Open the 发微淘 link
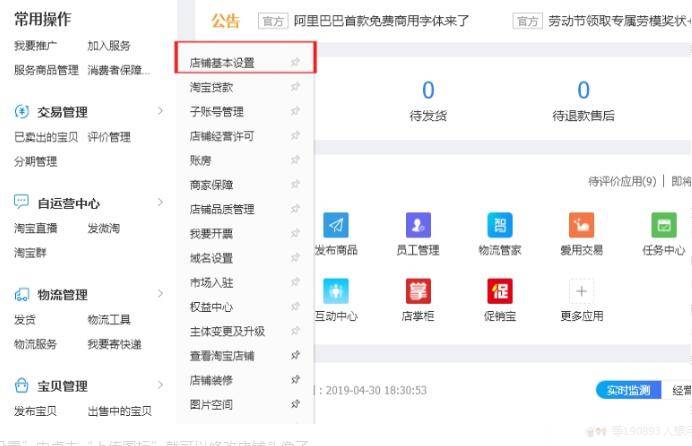692x446 pixels. click(x=104, y=228)
